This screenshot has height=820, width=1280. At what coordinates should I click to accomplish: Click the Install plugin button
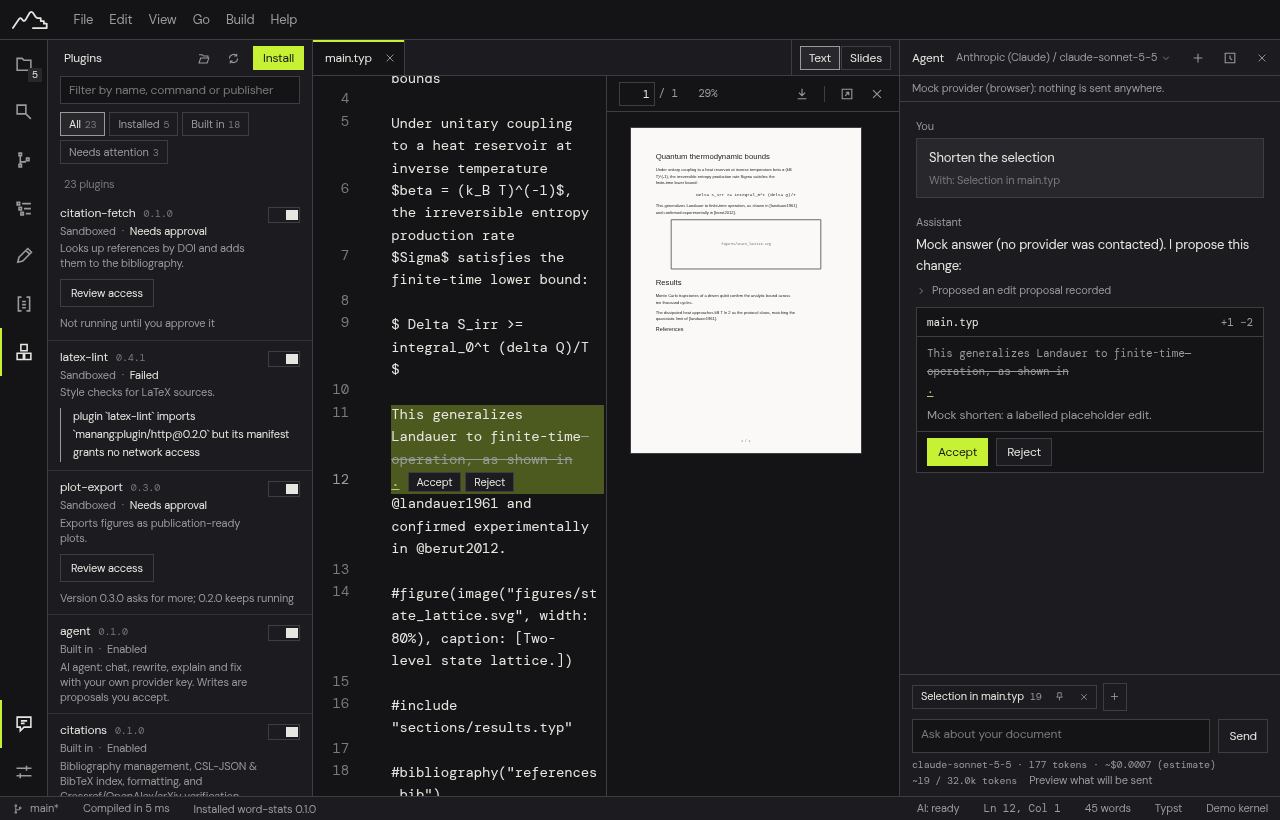[x=278, y=58]
